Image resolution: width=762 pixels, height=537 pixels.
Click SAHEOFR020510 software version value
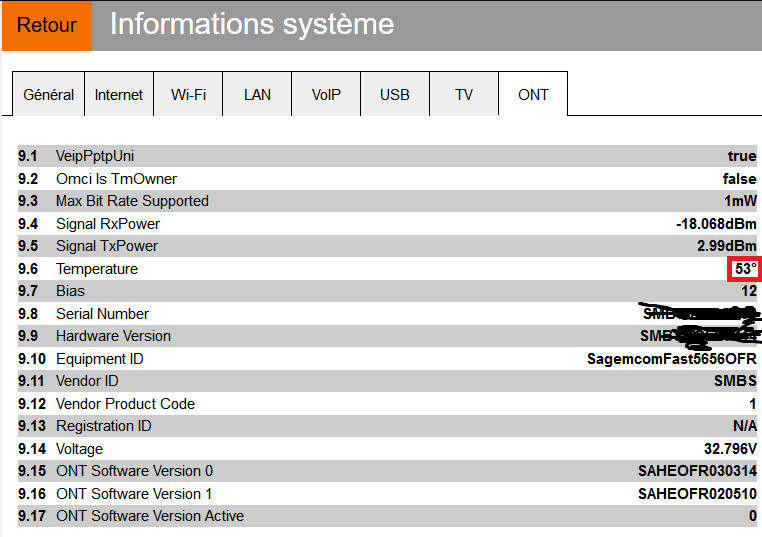(x=697, y=494)
